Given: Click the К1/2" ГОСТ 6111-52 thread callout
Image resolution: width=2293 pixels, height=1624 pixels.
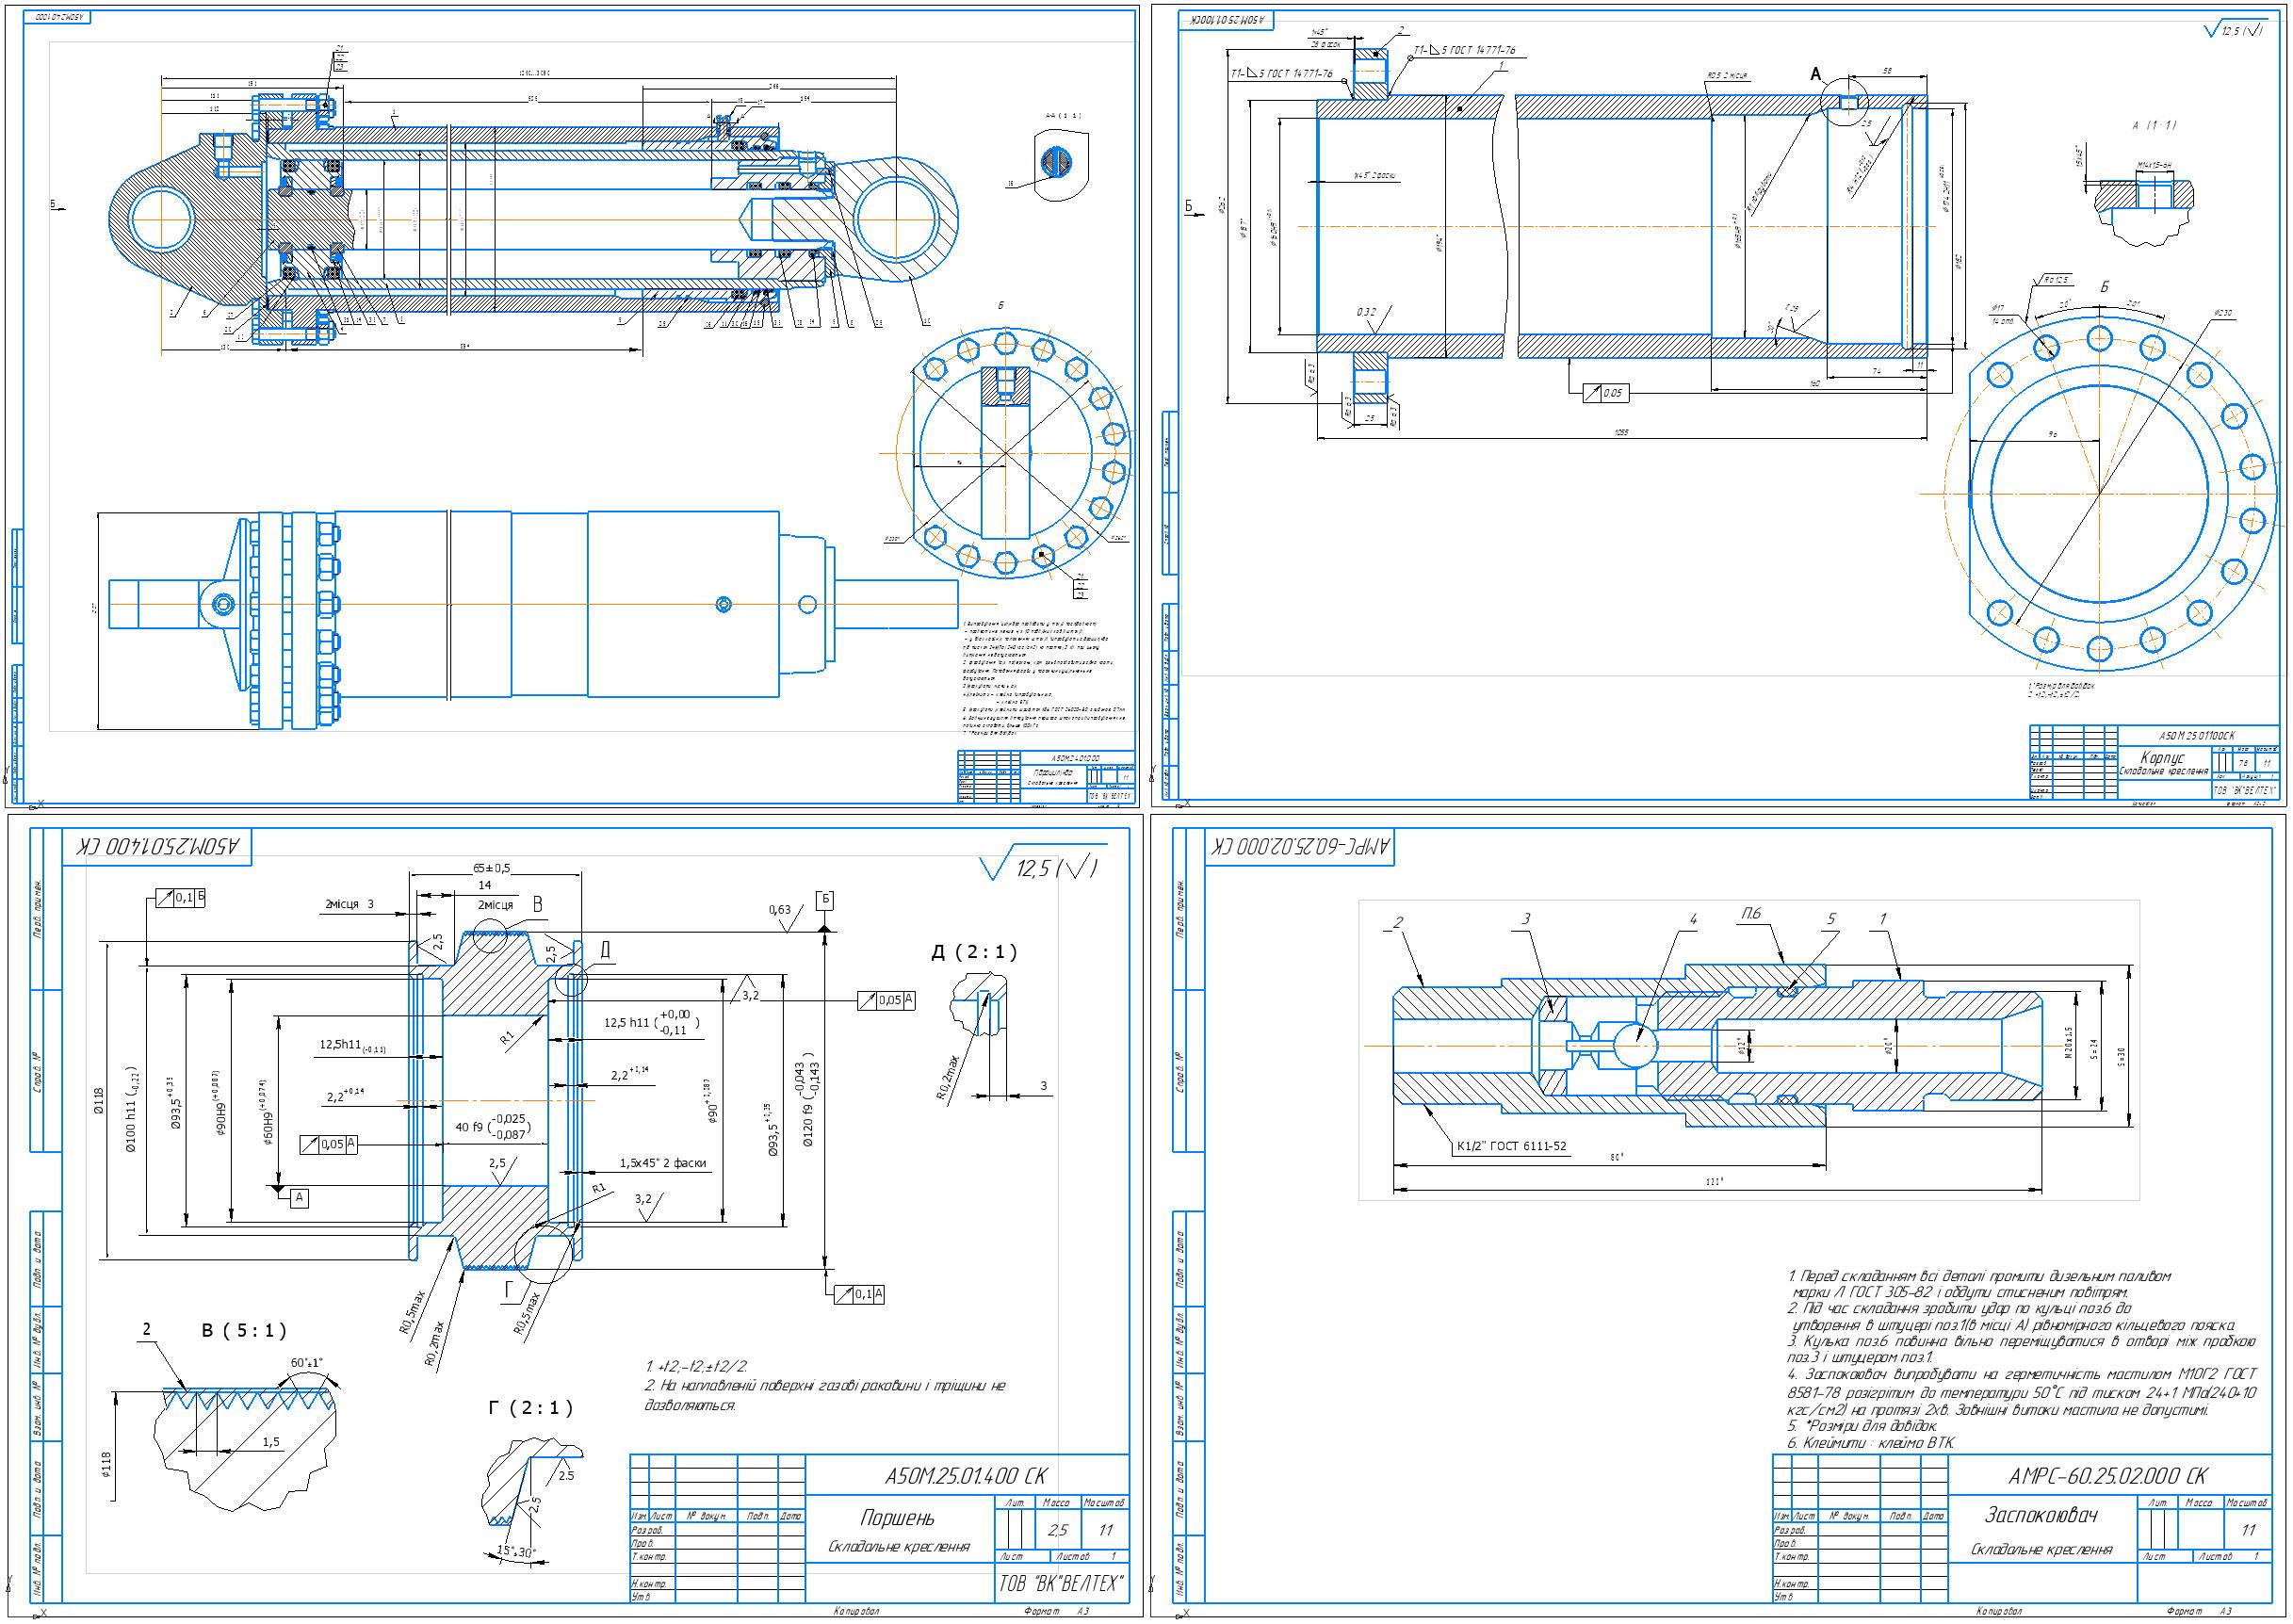Looking at the screenshot, I should (1510, 1146).
